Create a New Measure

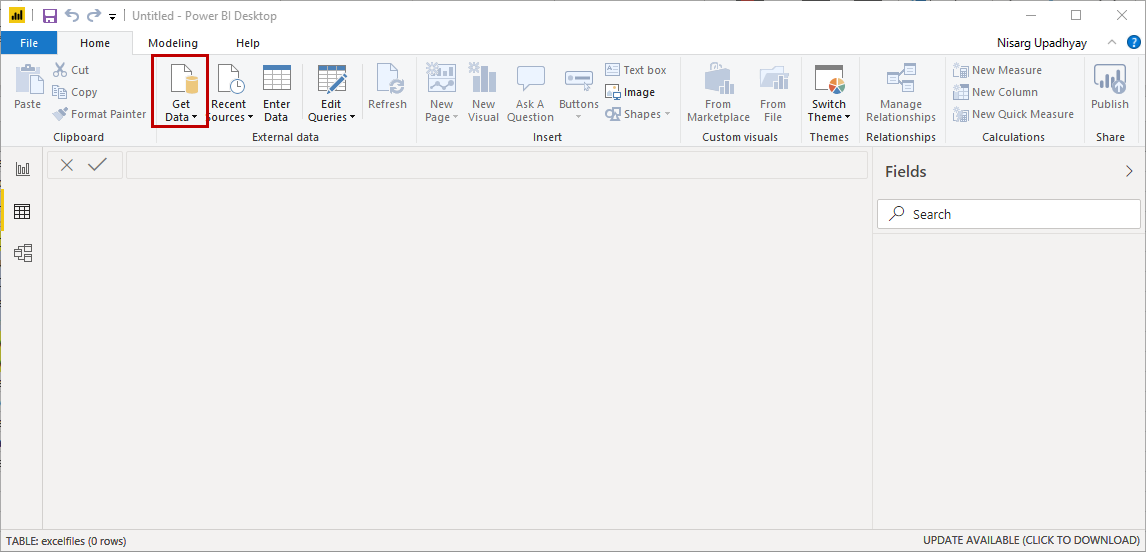[998, 70]
